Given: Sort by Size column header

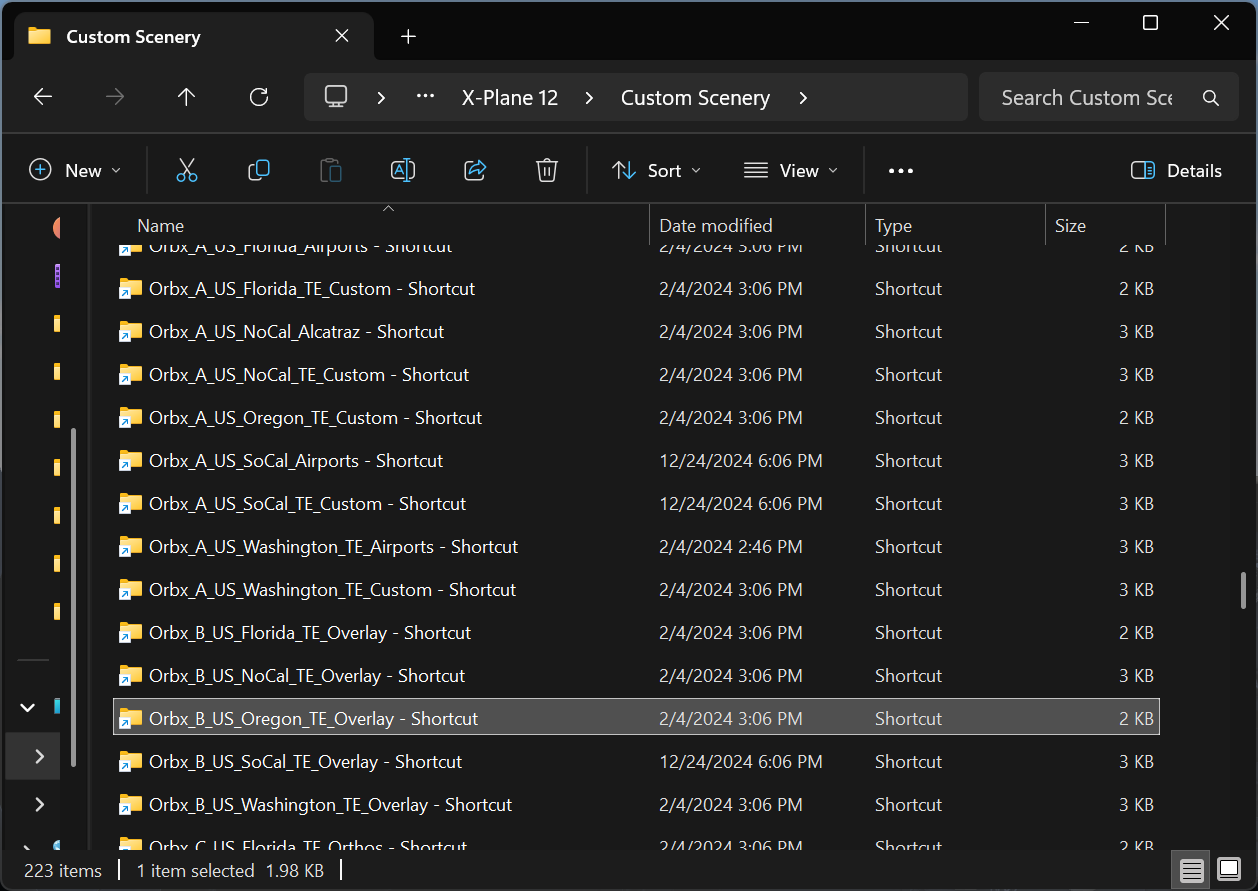Looking at the screenshot, I should pyautogui.click(x=1105, y=225).
